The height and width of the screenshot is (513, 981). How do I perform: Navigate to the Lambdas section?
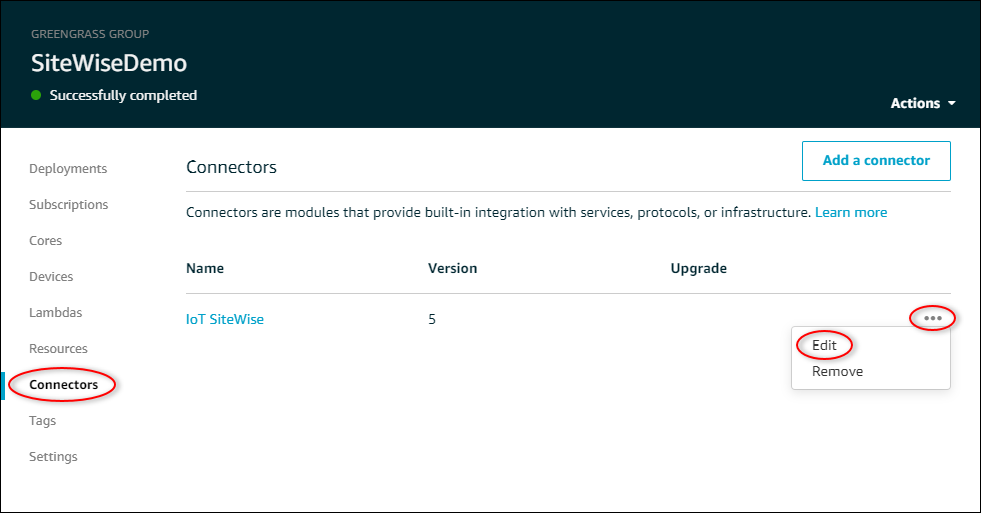click(x=55, y=313)
